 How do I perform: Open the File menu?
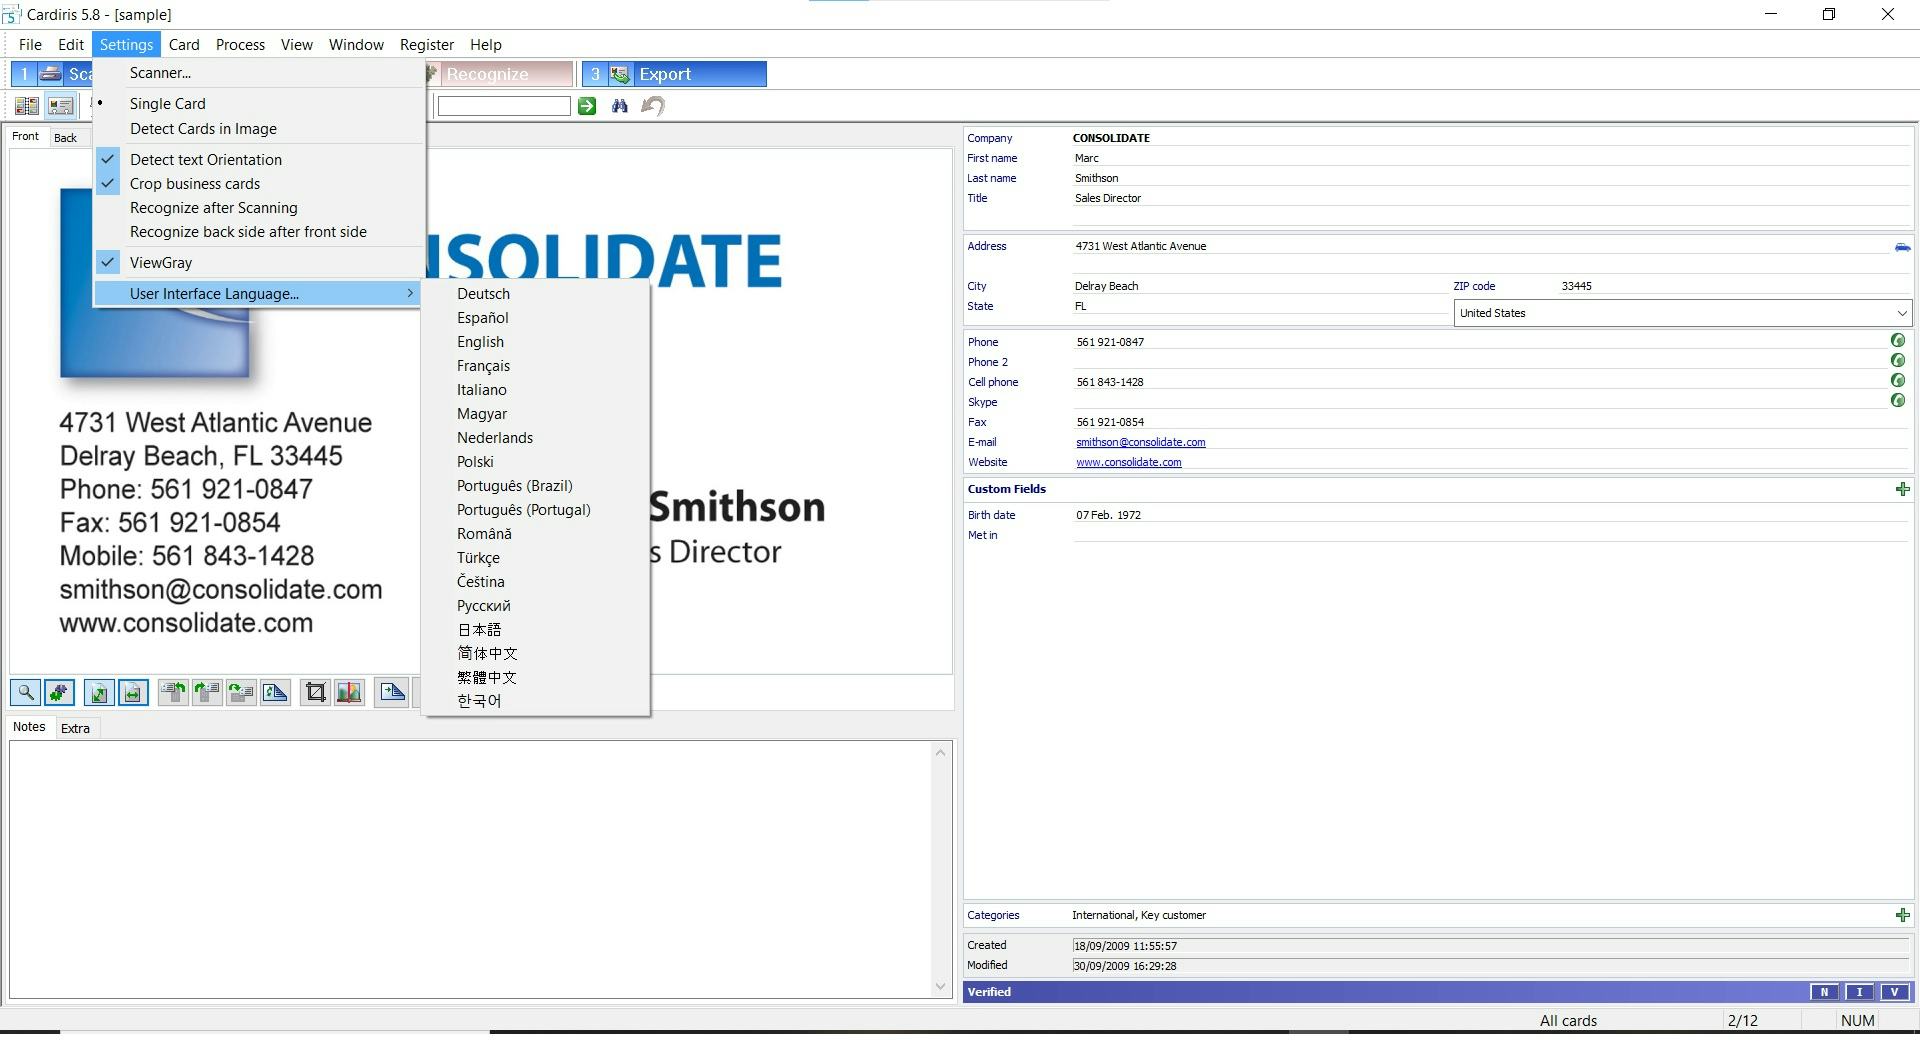pos(30,45)
